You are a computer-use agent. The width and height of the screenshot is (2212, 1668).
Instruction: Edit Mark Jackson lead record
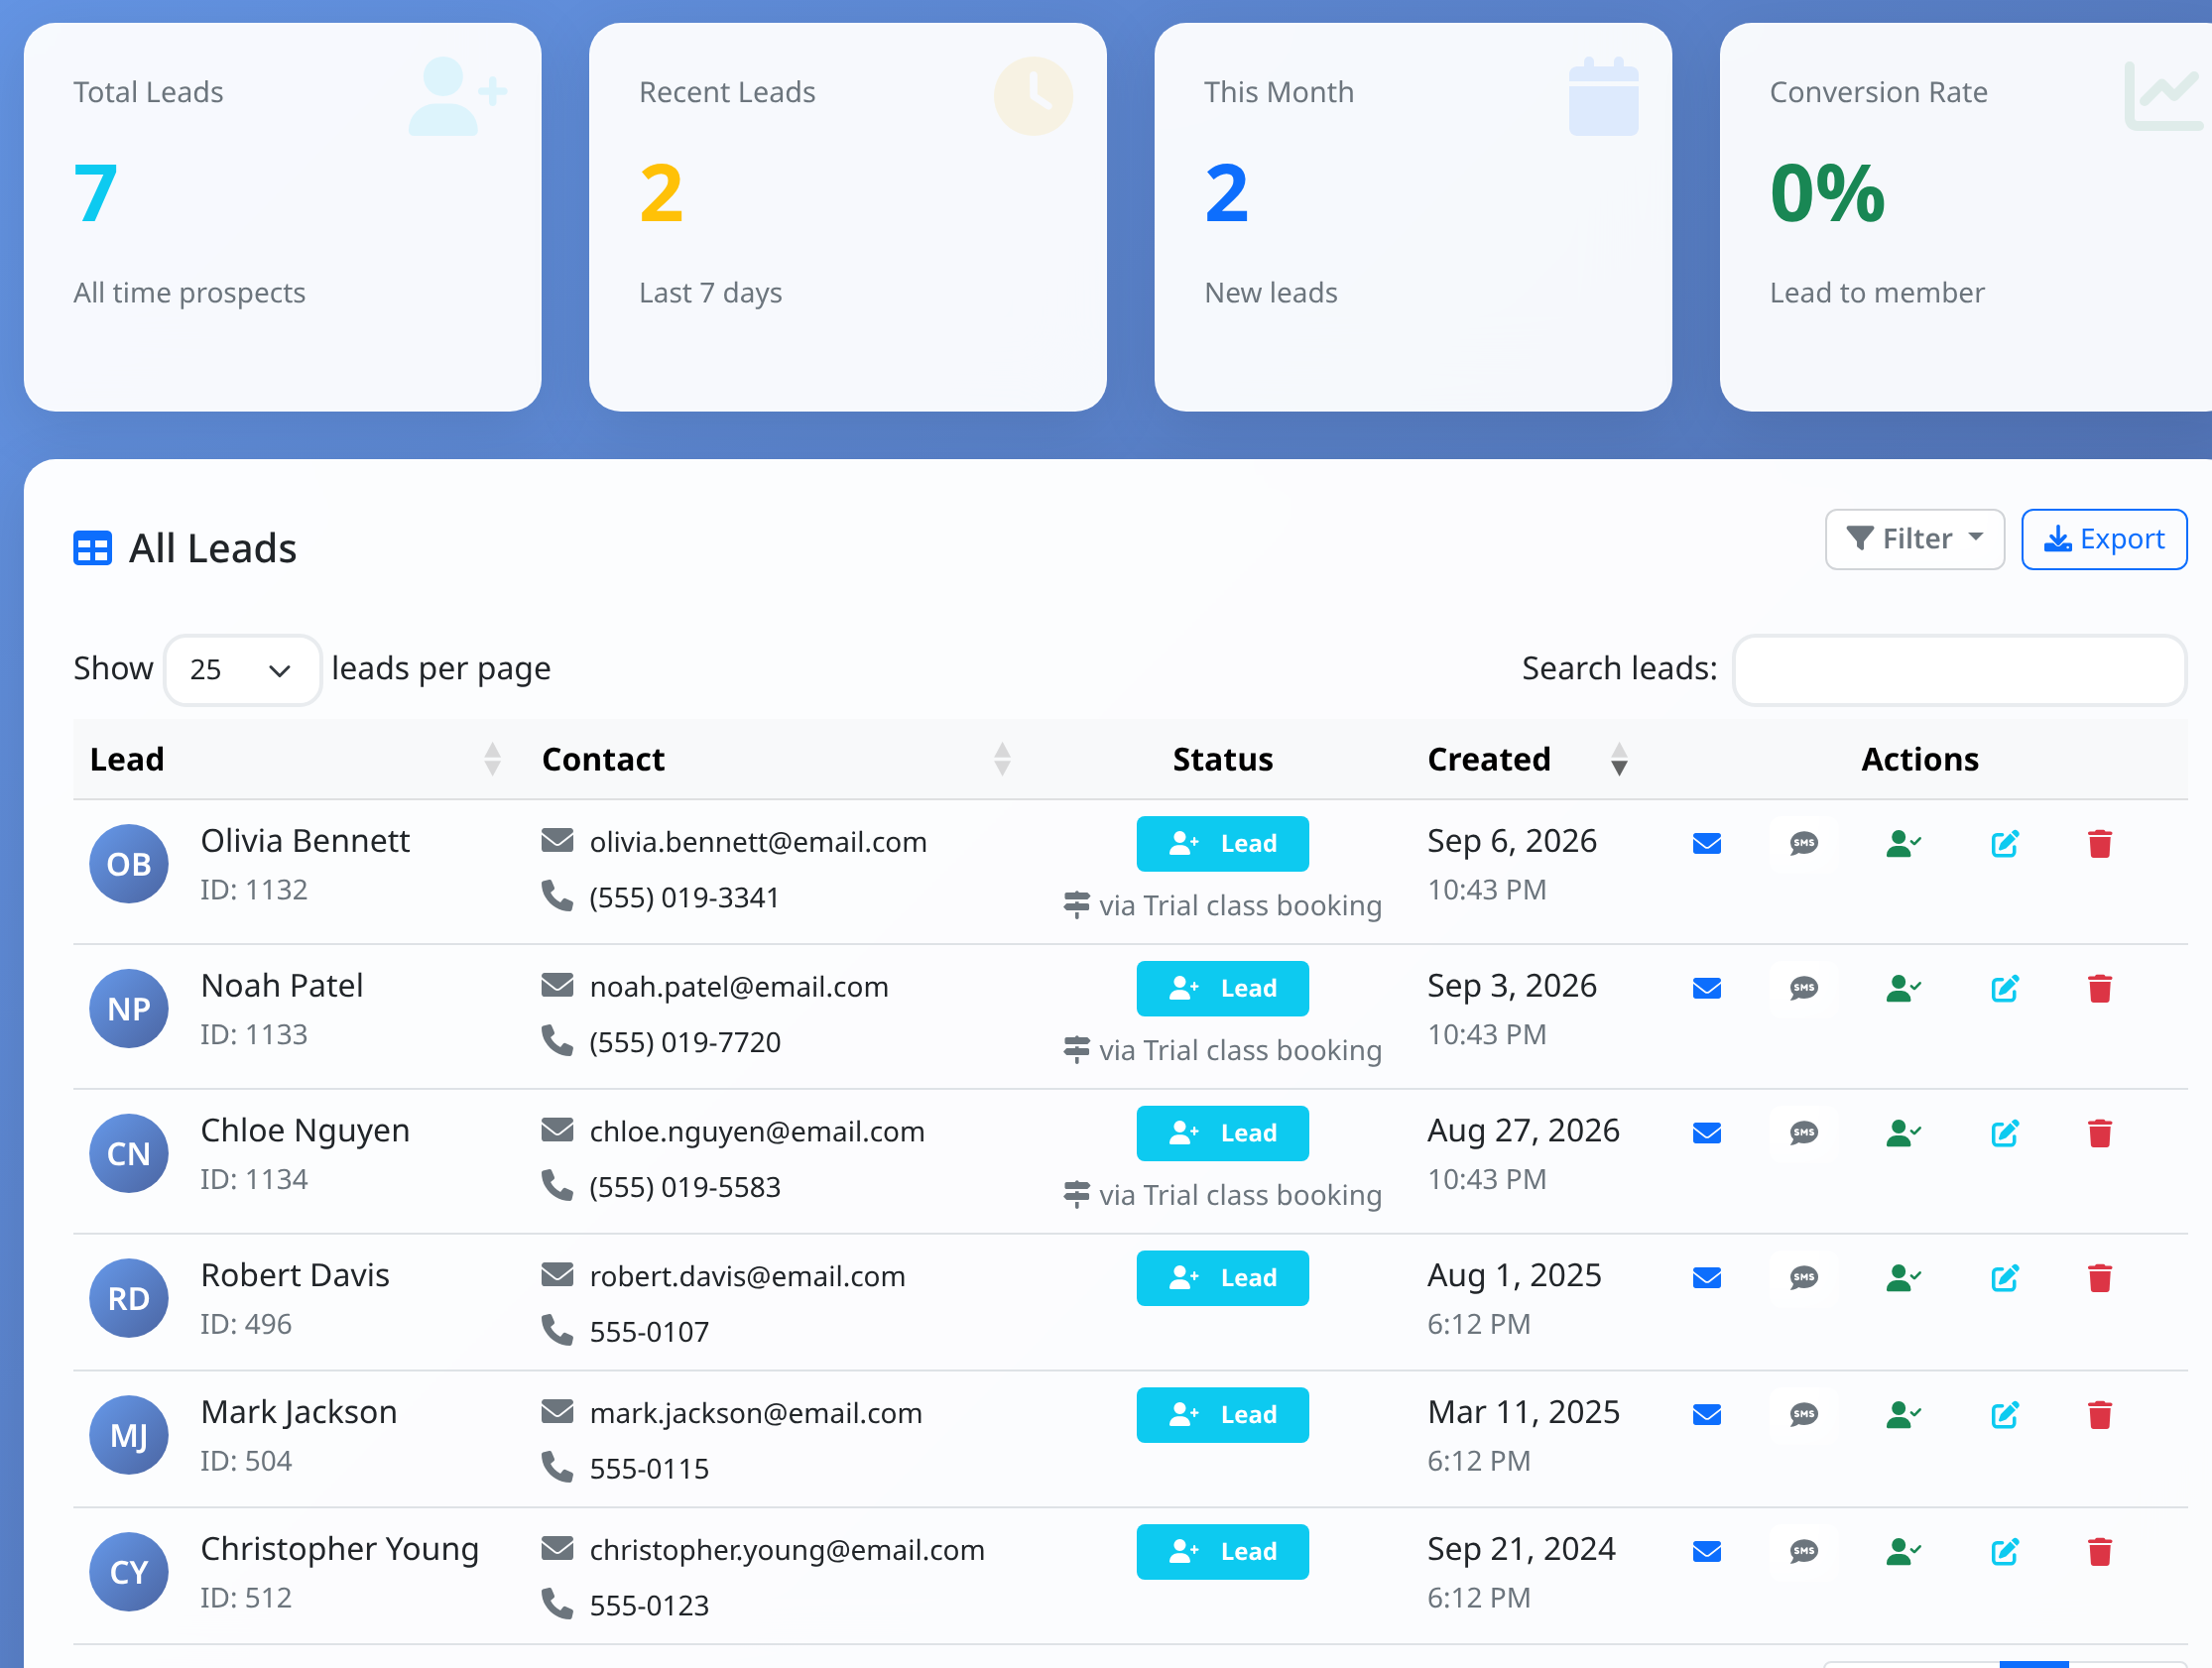(2005, 1416)
